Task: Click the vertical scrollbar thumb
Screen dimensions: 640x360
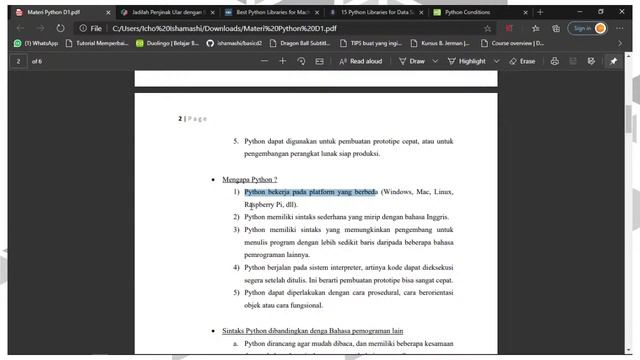Action: [629, 118]
